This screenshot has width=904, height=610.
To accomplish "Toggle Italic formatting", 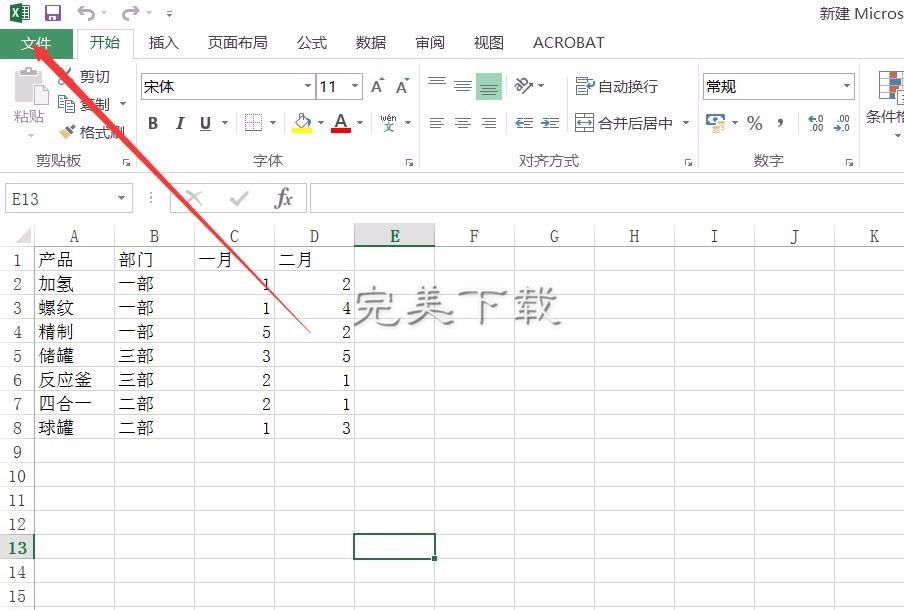I will click(x=180, y=123).
